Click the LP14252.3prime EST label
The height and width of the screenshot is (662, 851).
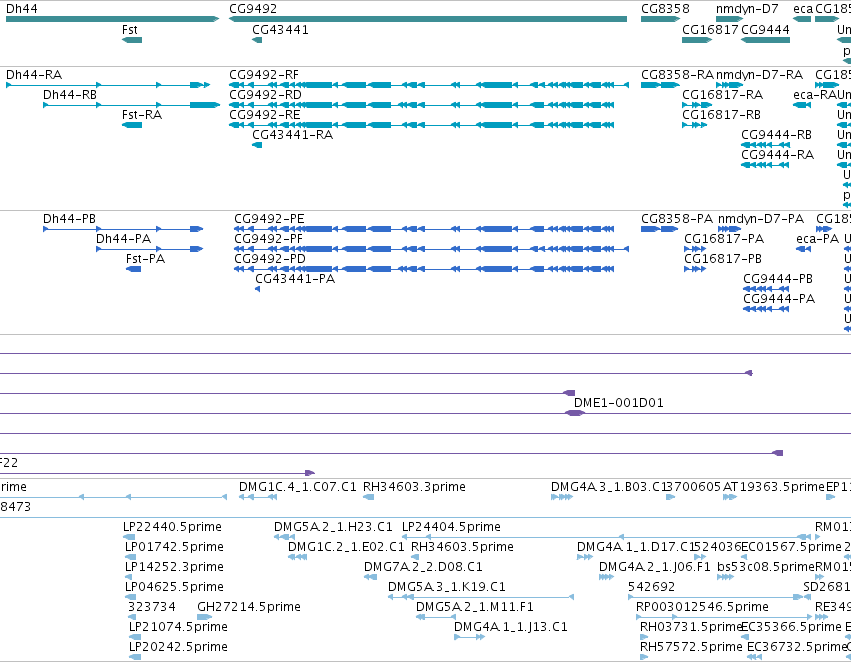(174, 567)
